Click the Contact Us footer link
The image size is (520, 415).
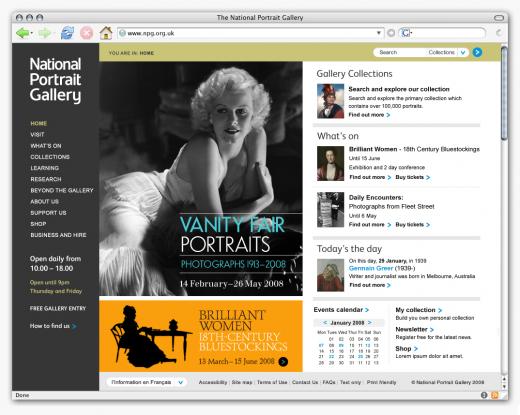click(x=305, y=382)
